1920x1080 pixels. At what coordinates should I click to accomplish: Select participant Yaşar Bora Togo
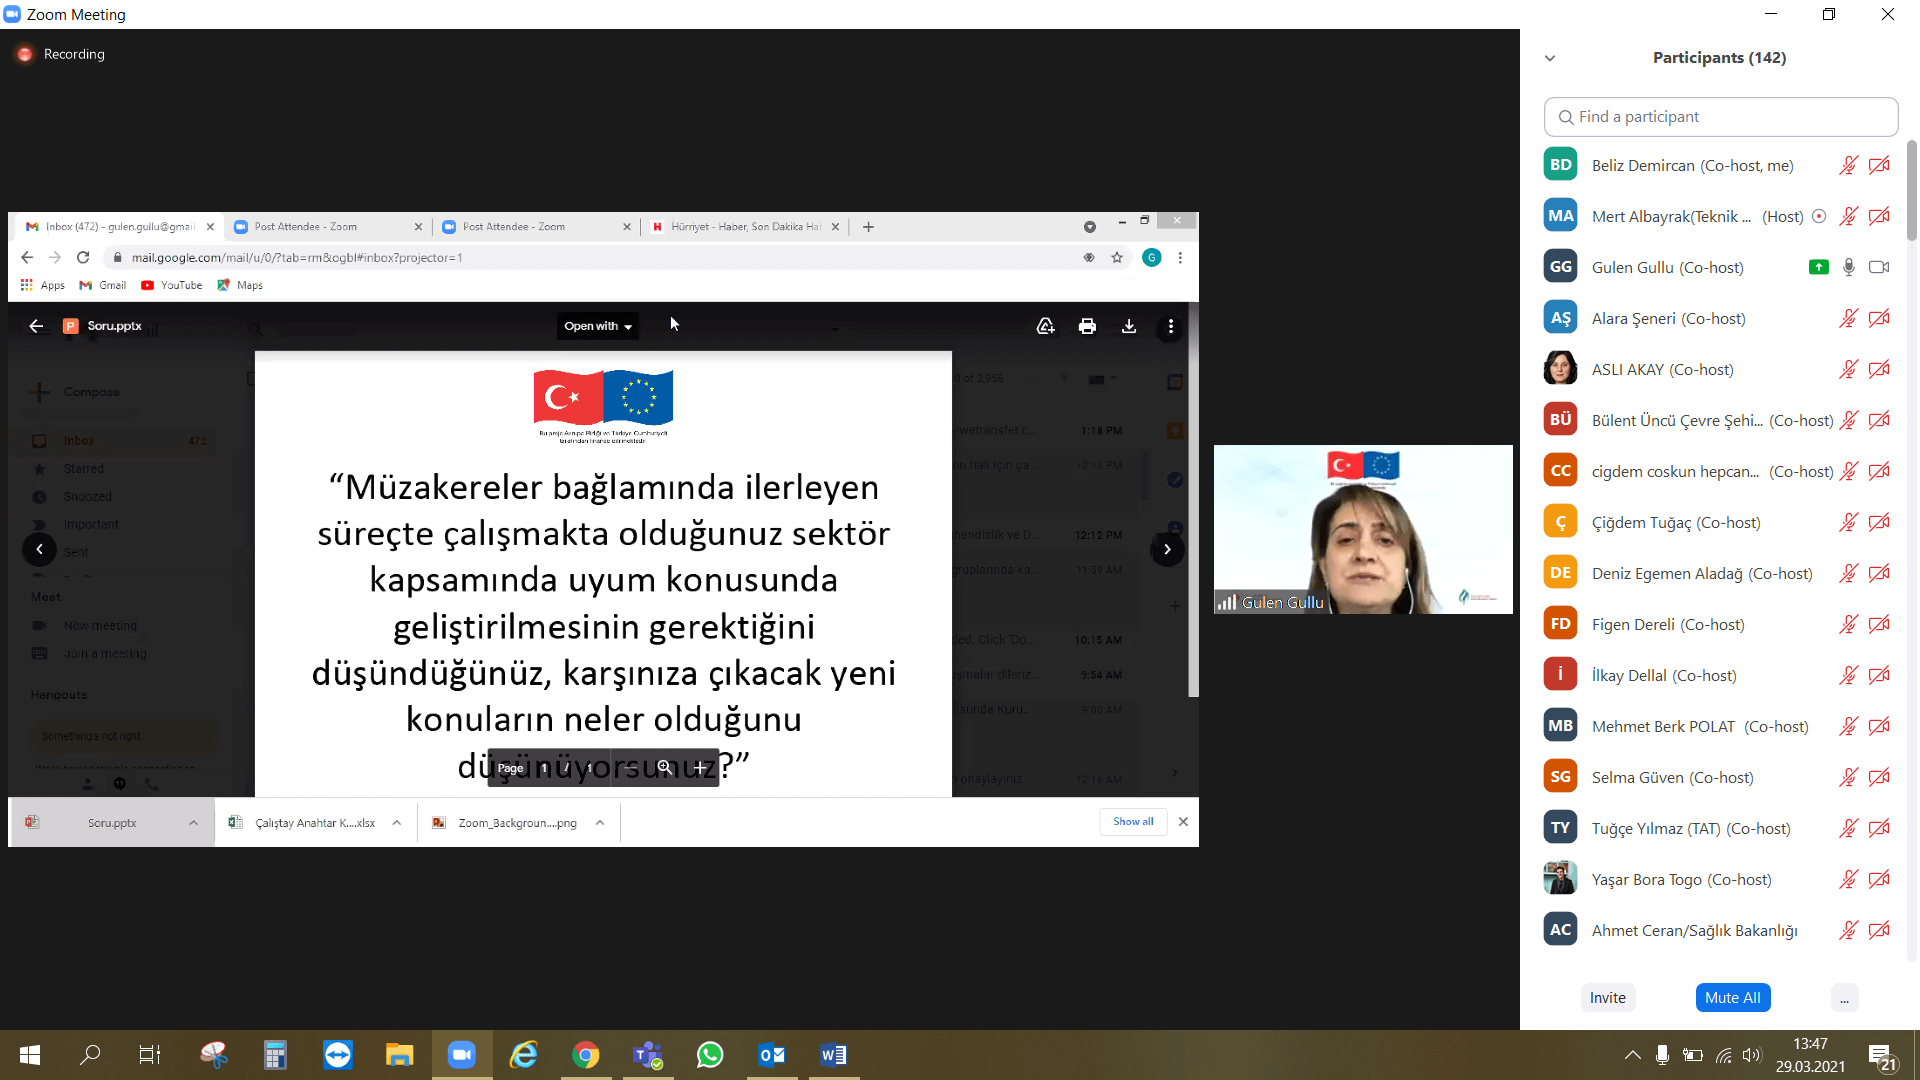[x=1720, y=879]
